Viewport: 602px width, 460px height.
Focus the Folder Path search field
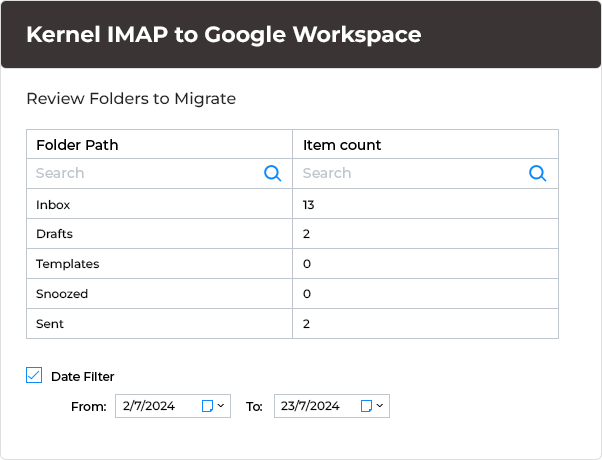(159, 174)
